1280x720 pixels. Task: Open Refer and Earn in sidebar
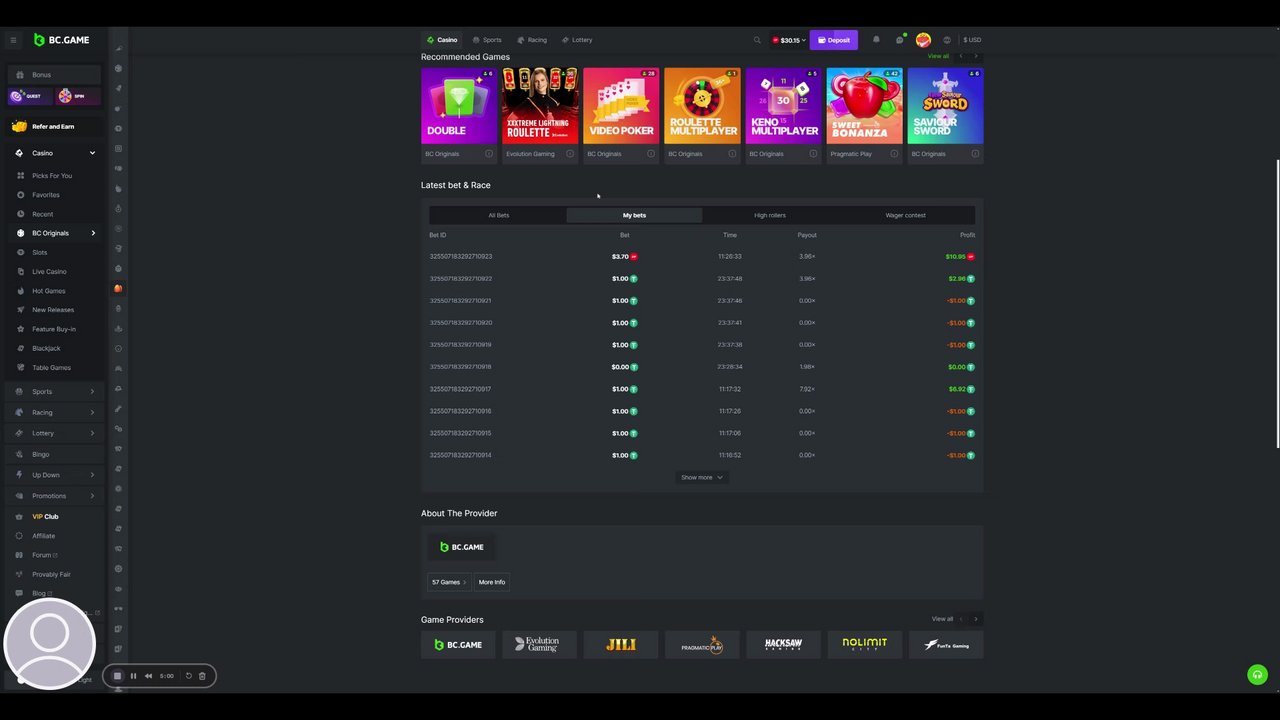point(54,127)
